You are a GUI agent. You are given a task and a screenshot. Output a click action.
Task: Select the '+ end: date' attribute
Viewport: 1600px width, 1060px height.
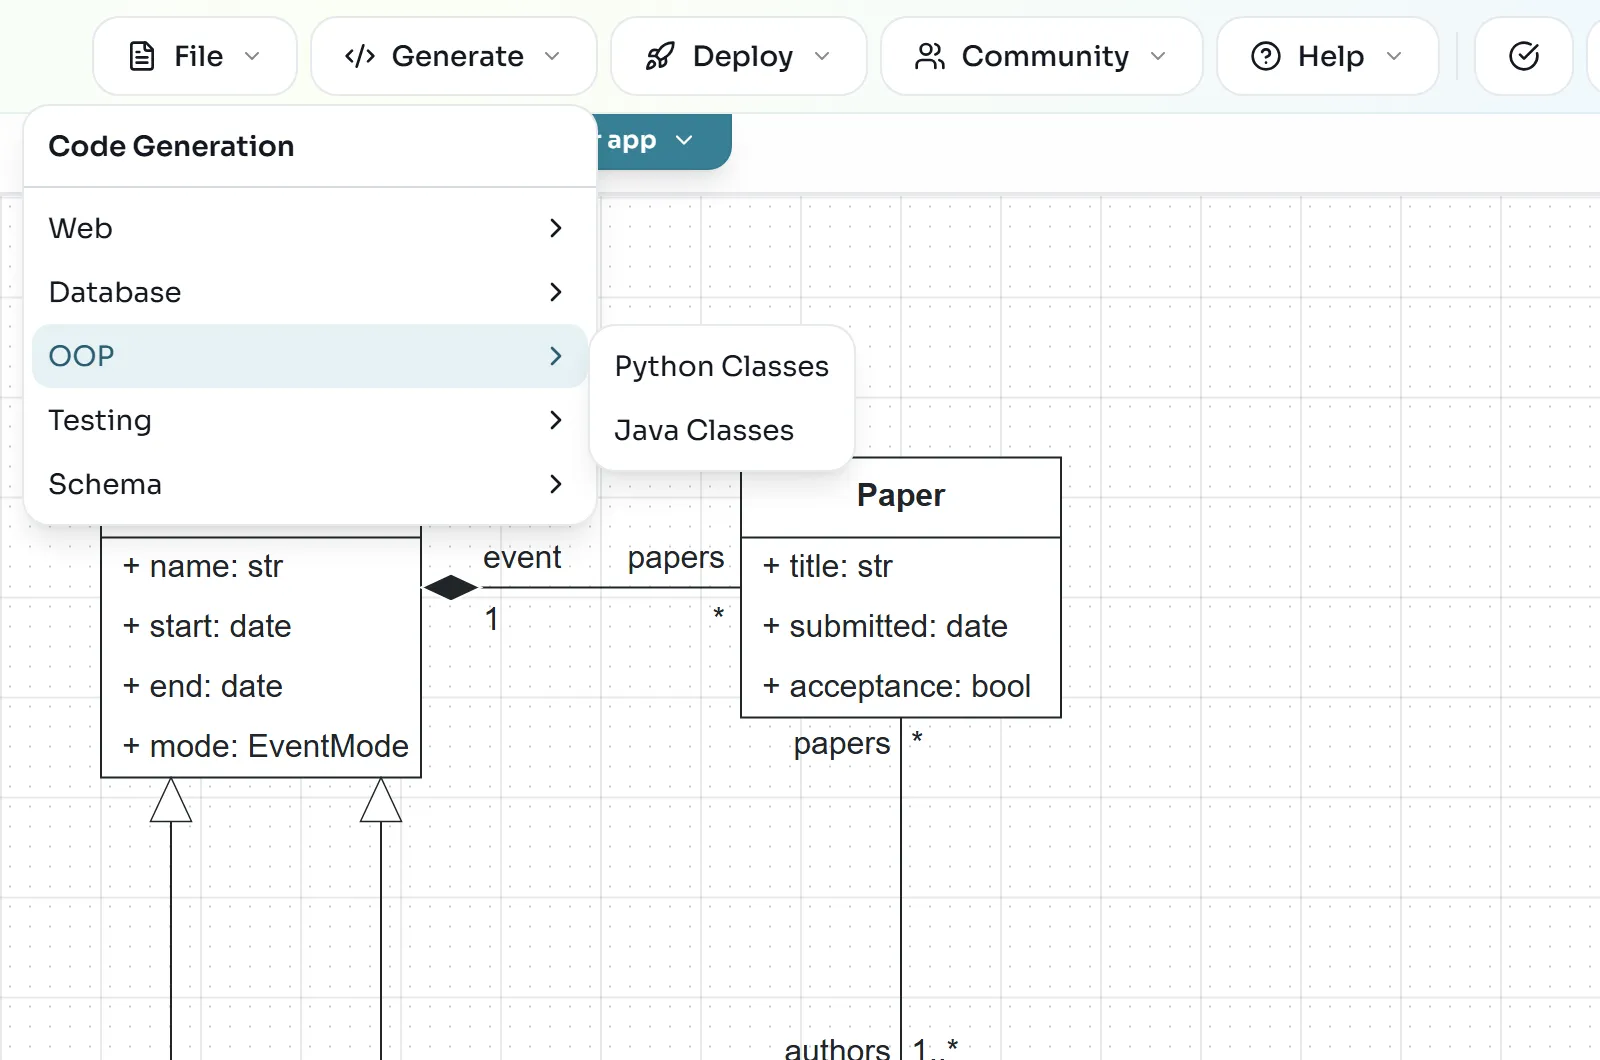coord(203,687)
